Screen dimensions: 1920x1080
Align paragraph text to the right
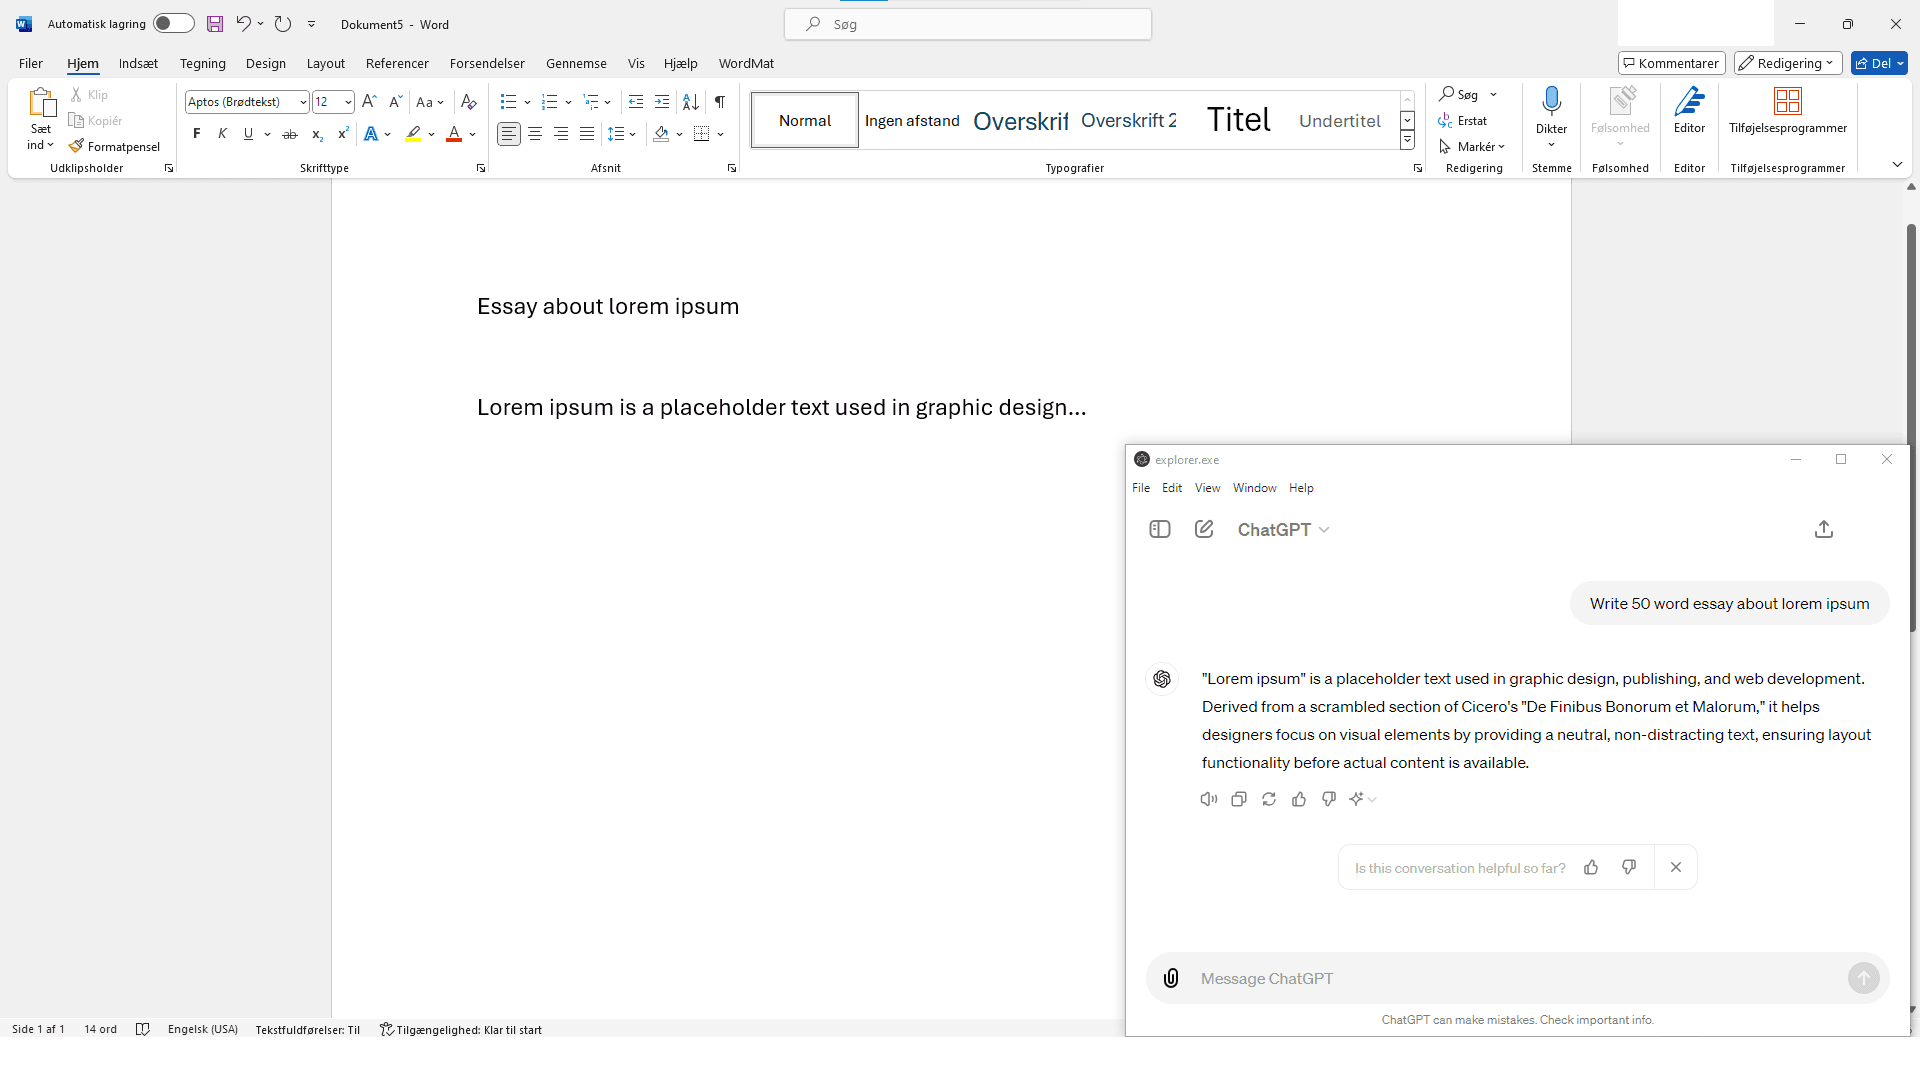coord(561,134)
